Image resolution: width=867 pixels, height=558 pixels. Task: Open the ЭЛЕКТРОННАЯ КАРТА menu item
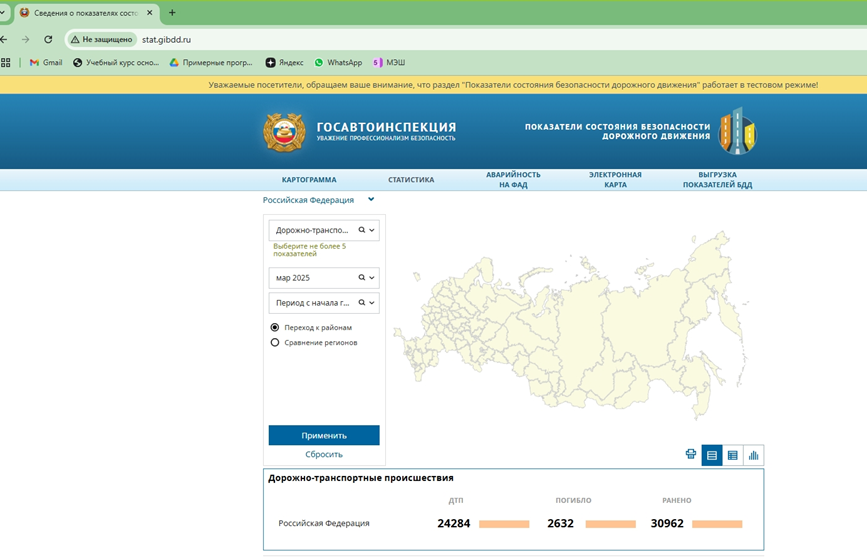[615, 180]
